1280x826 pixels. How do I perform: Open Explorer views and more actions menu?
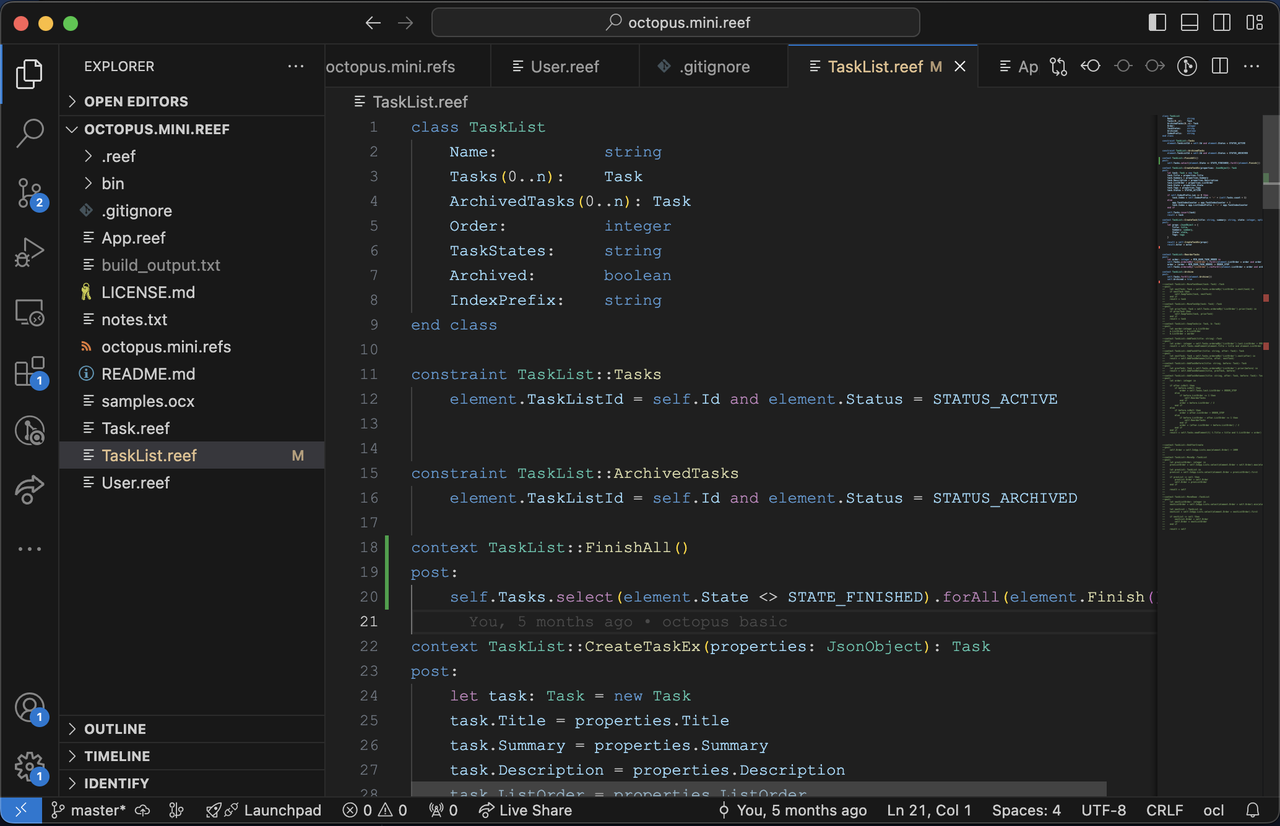point(296,66)
